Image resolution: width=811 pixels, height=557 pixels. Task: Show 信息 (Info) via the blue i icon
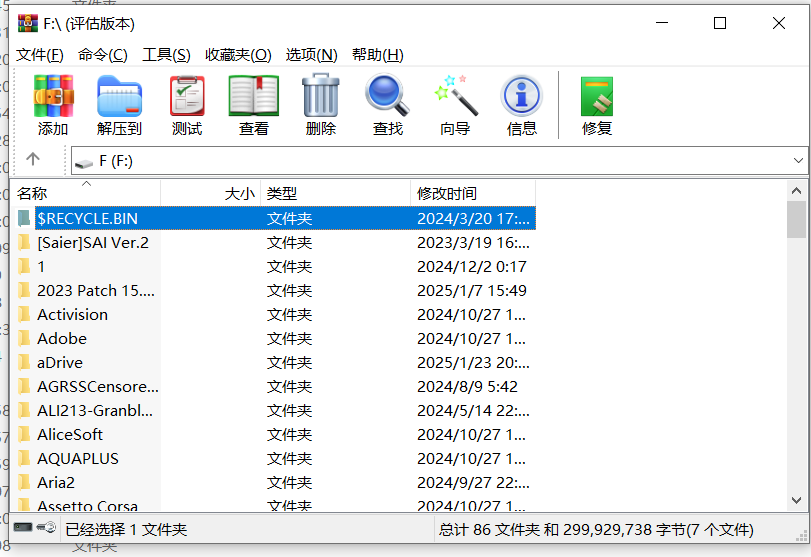(x=522, y=96)
